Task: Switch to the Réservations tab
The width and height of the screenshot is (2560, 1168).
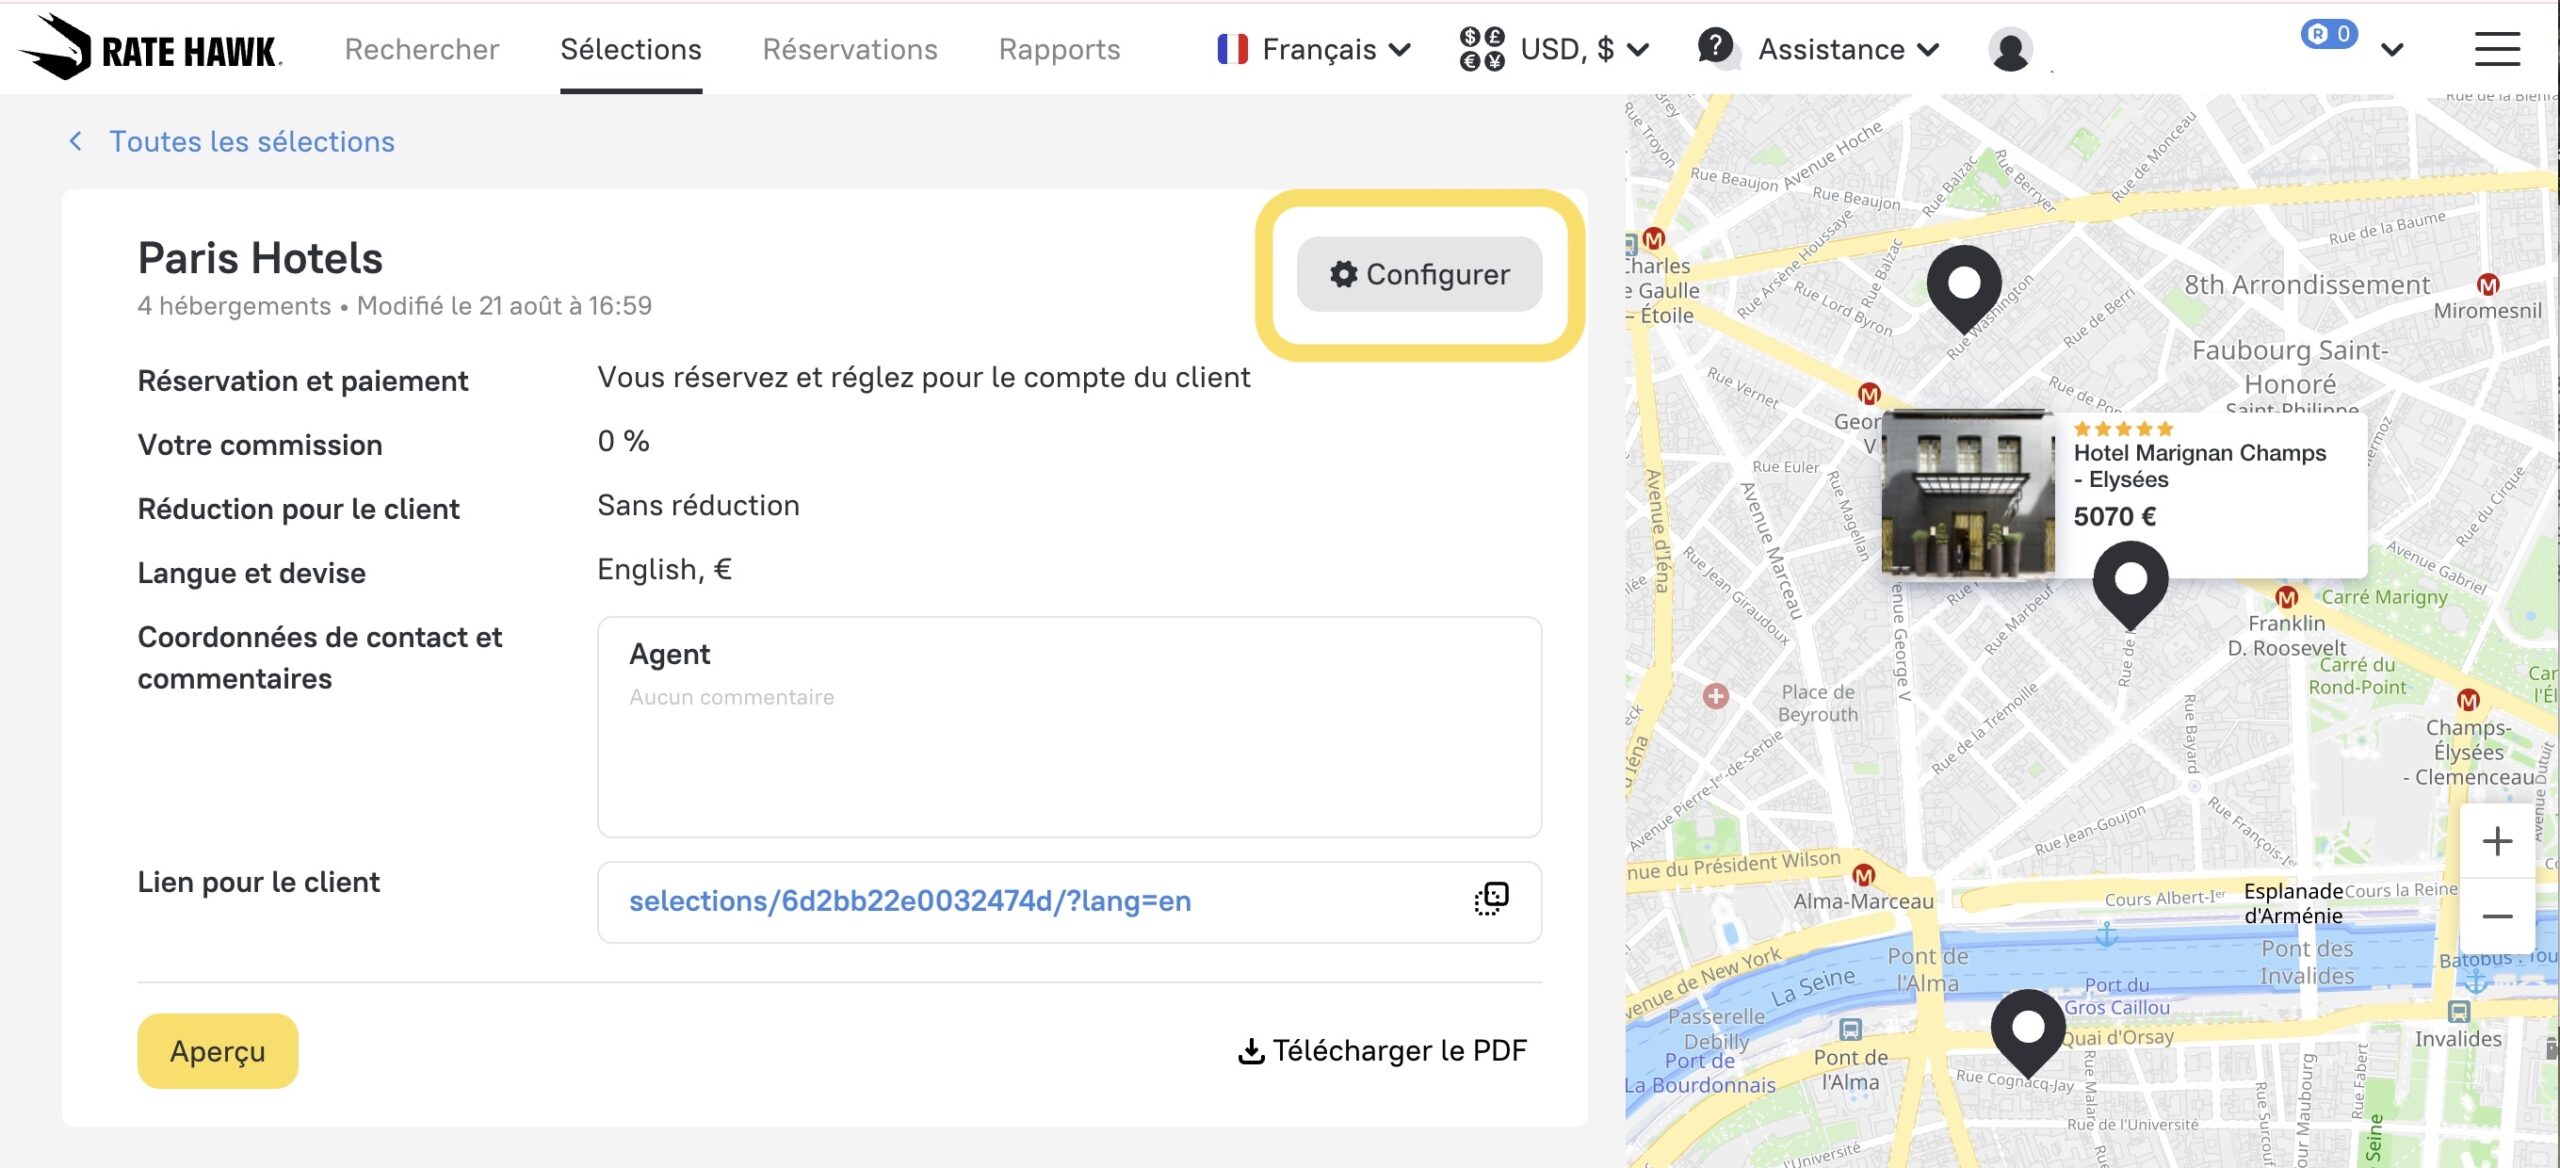Action: 850,49
